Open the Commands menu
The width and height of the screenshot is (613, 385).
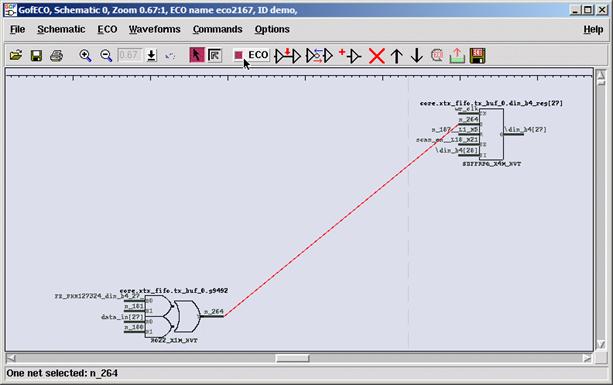pos(217,29)
